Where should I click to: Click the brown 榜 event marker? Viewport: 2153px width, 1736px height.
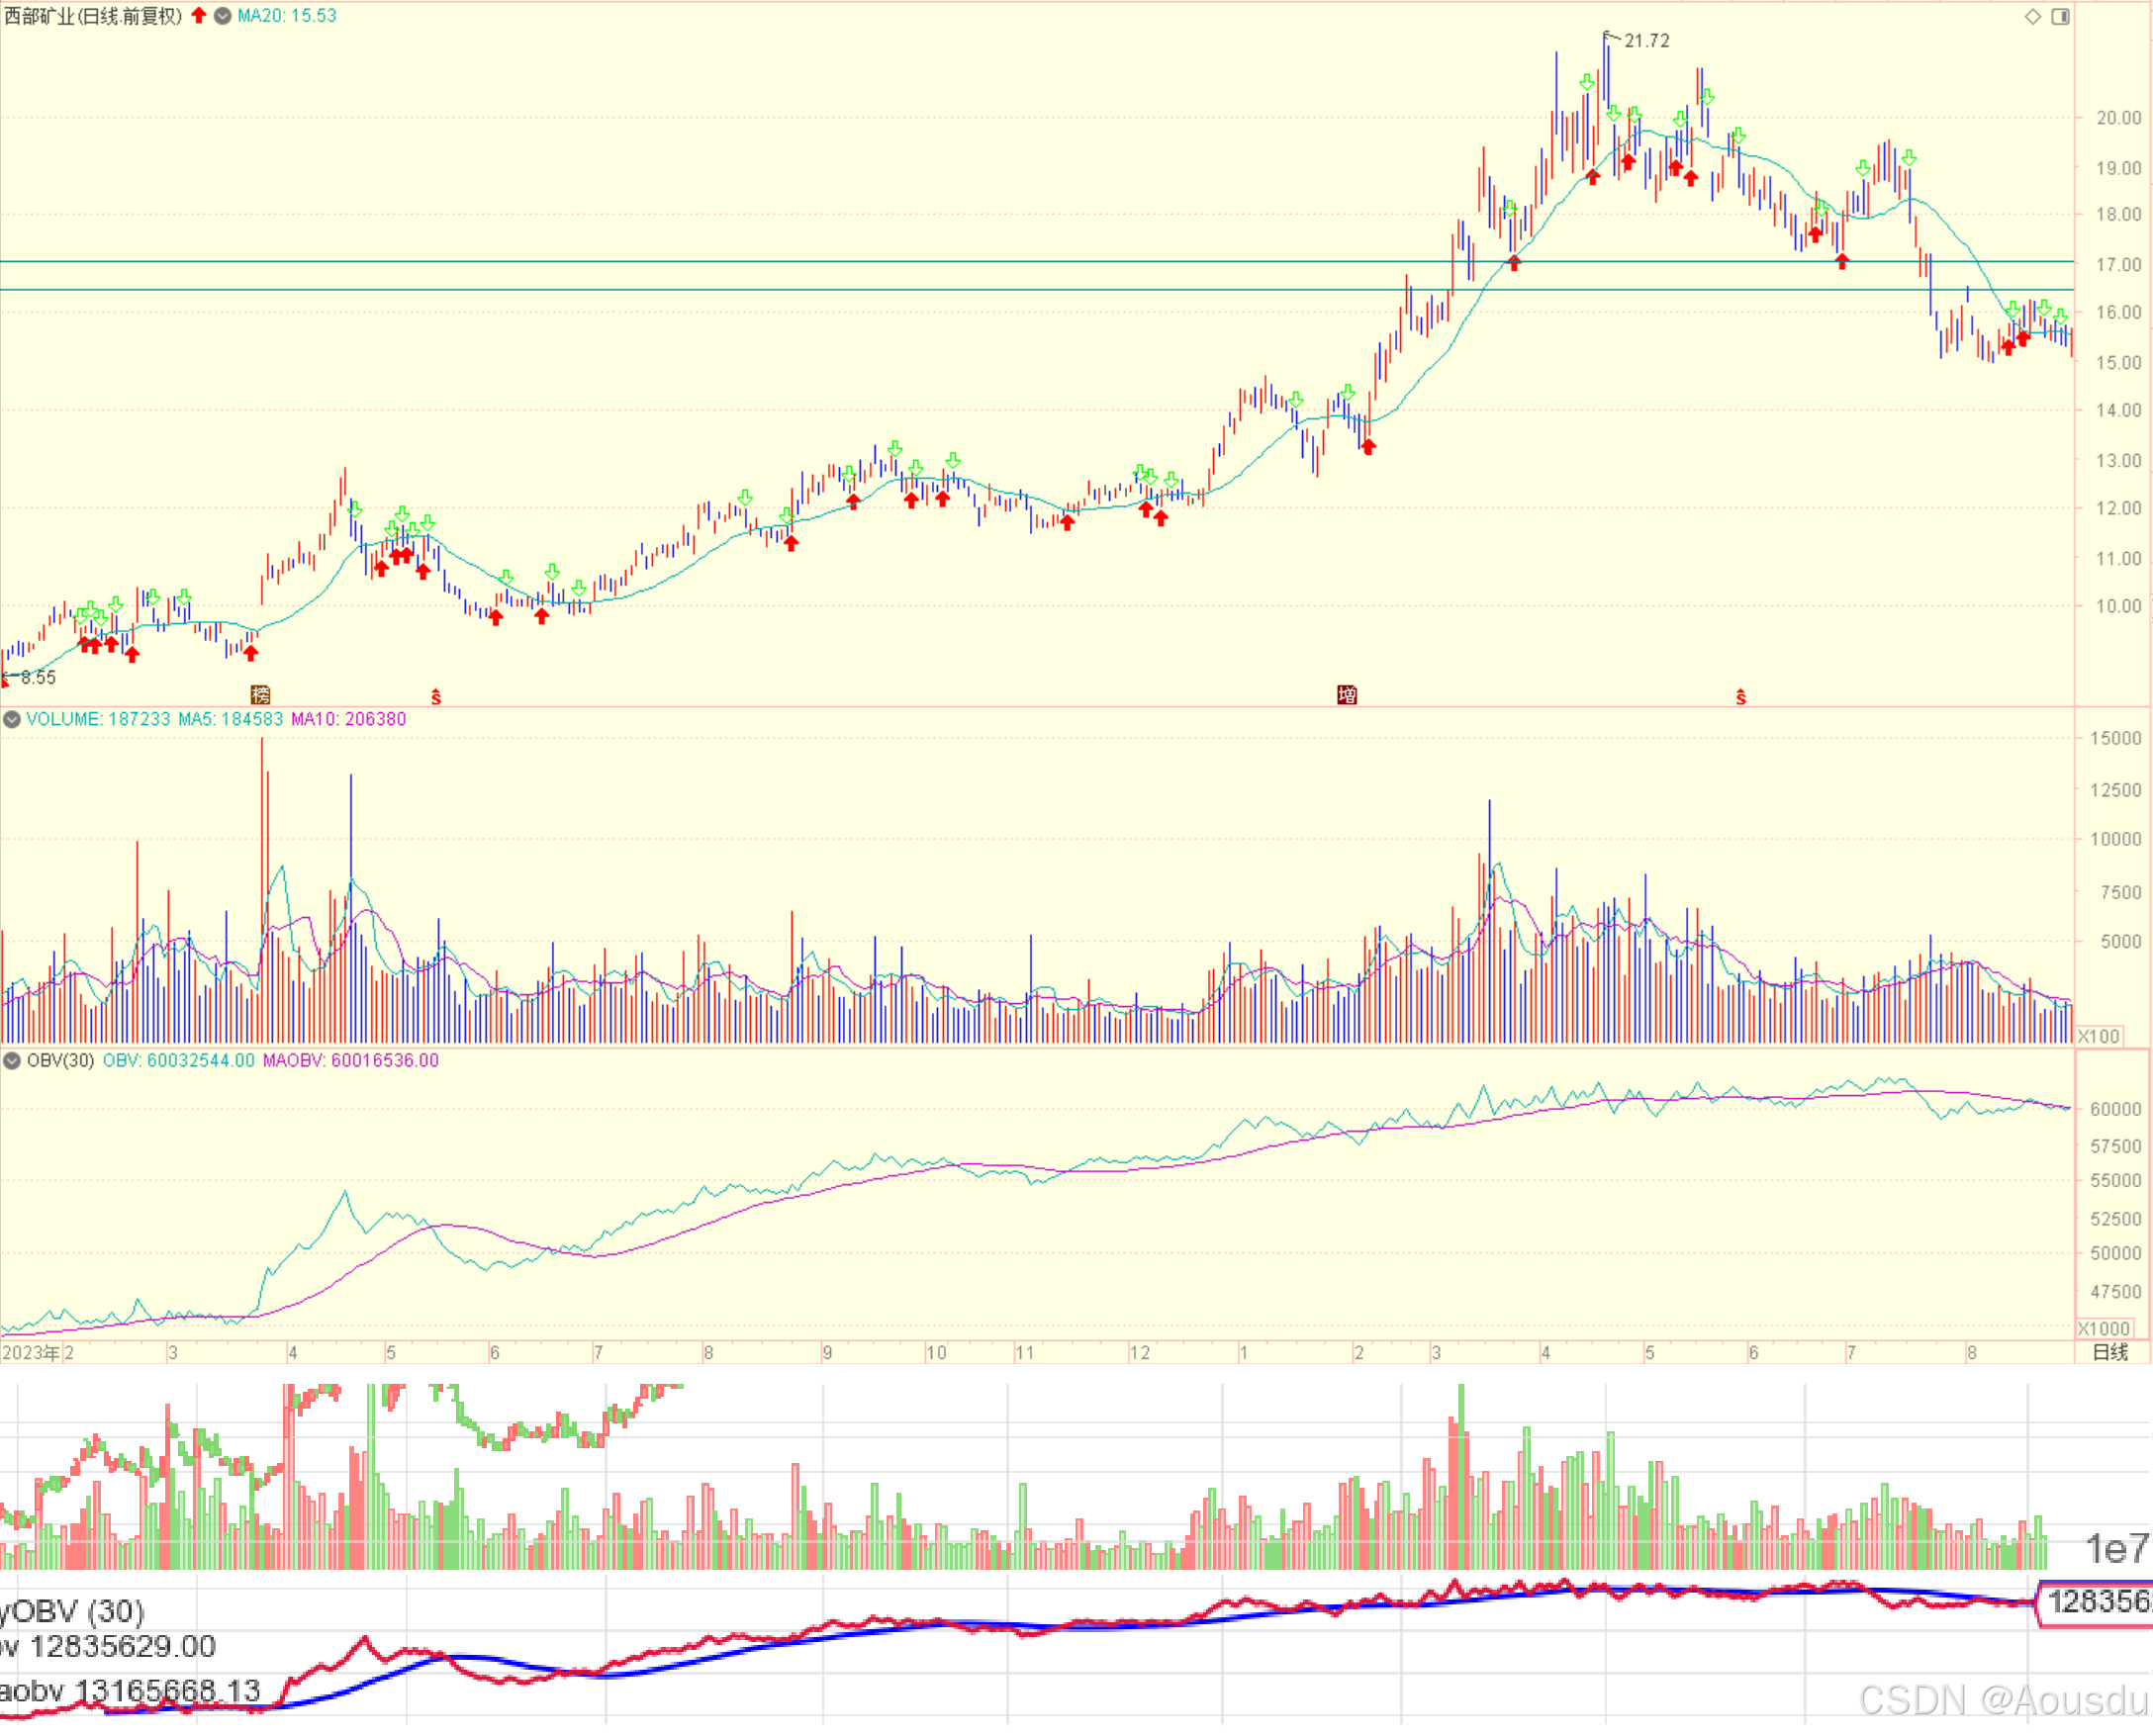coord(260,695)
